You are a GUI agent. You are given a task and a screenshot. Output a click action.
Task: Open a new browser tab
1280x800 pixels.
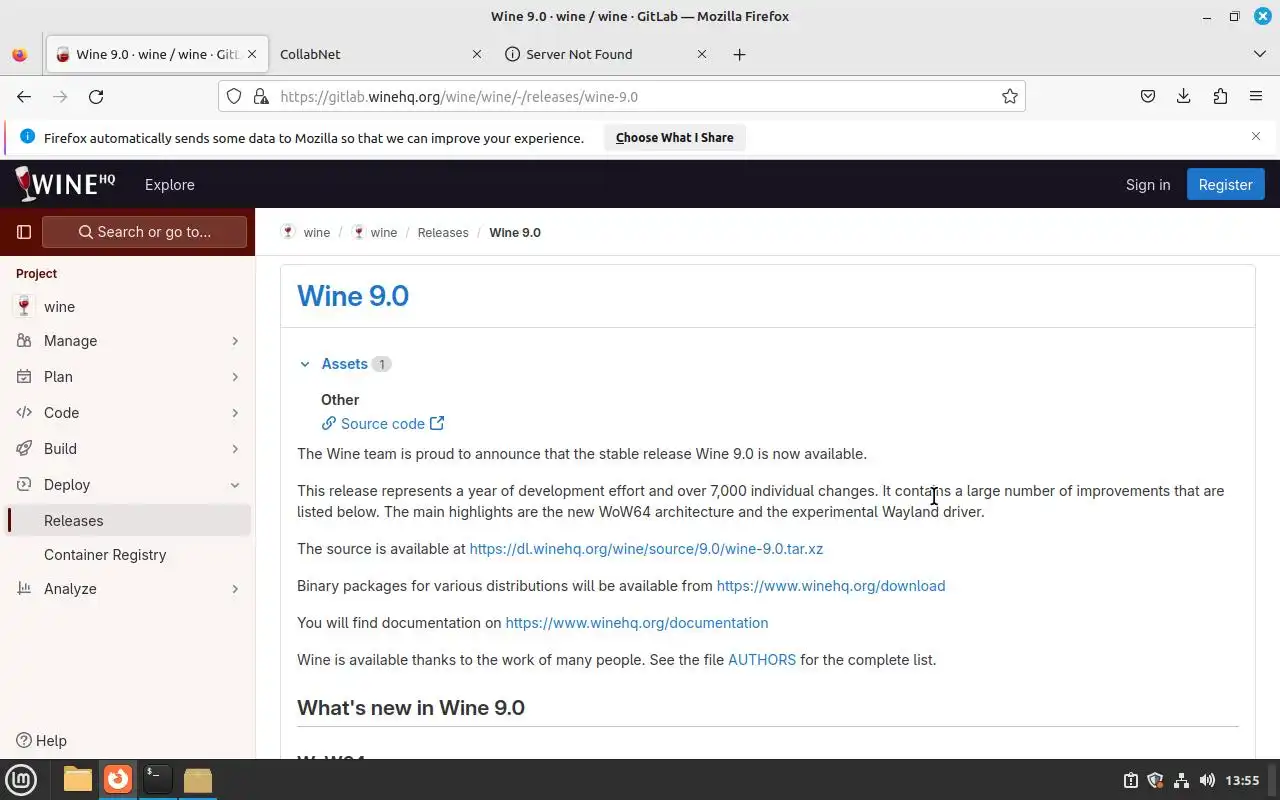[739, 54]
